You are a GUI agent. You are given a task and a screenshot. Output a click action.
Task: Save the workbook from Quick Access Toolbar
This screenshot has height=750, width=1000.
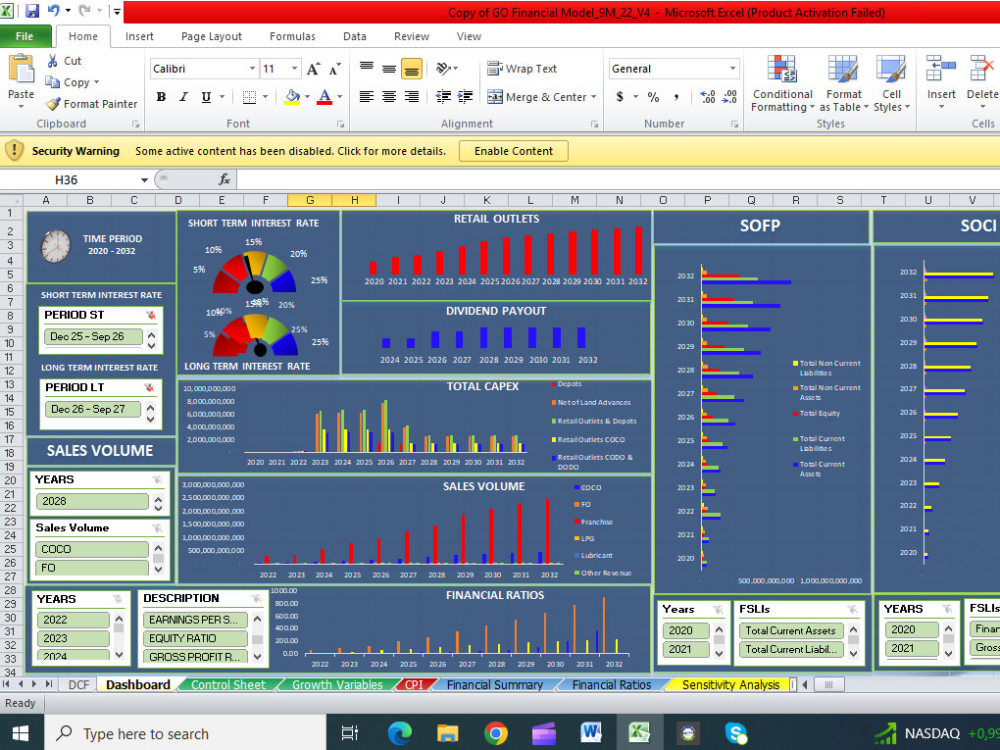click(x=32, y=11)
